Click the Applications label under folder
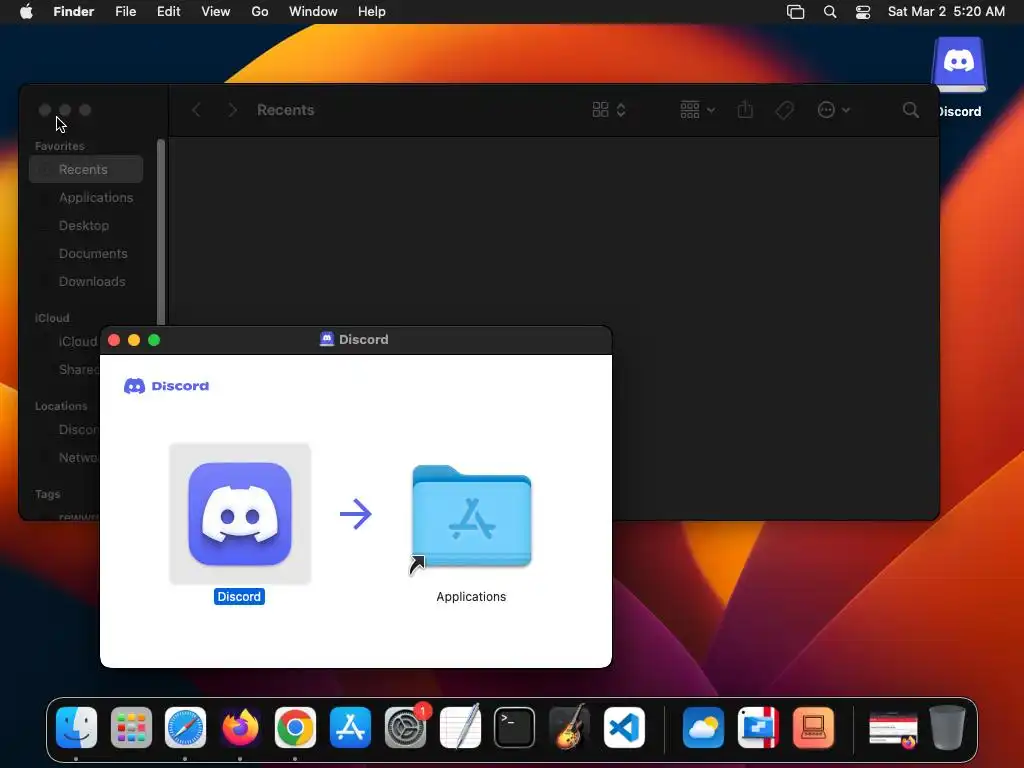The height and width of the screenshot is (768, 1024). [471, 596]
